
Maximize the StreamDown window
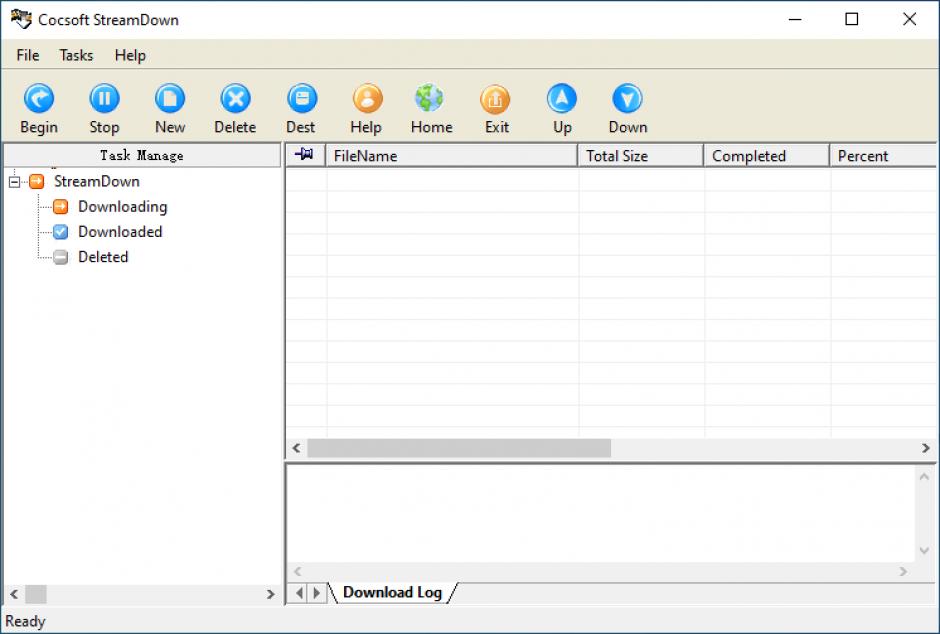point(851,19)
